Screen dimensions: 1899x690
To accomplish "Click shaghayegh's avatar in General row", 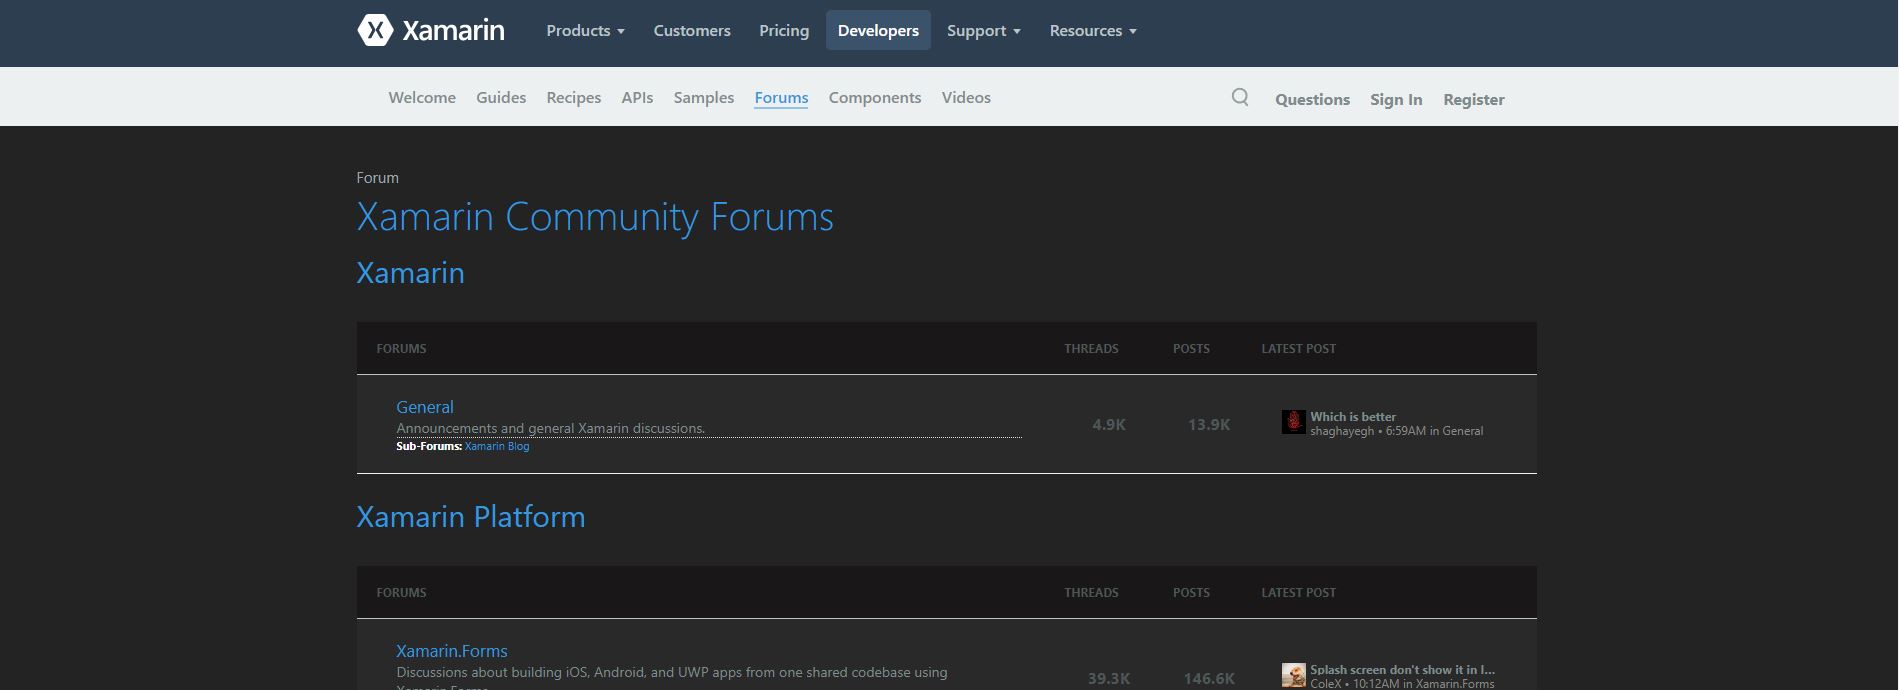I will pyautogui.click(x=1294, y=422).
